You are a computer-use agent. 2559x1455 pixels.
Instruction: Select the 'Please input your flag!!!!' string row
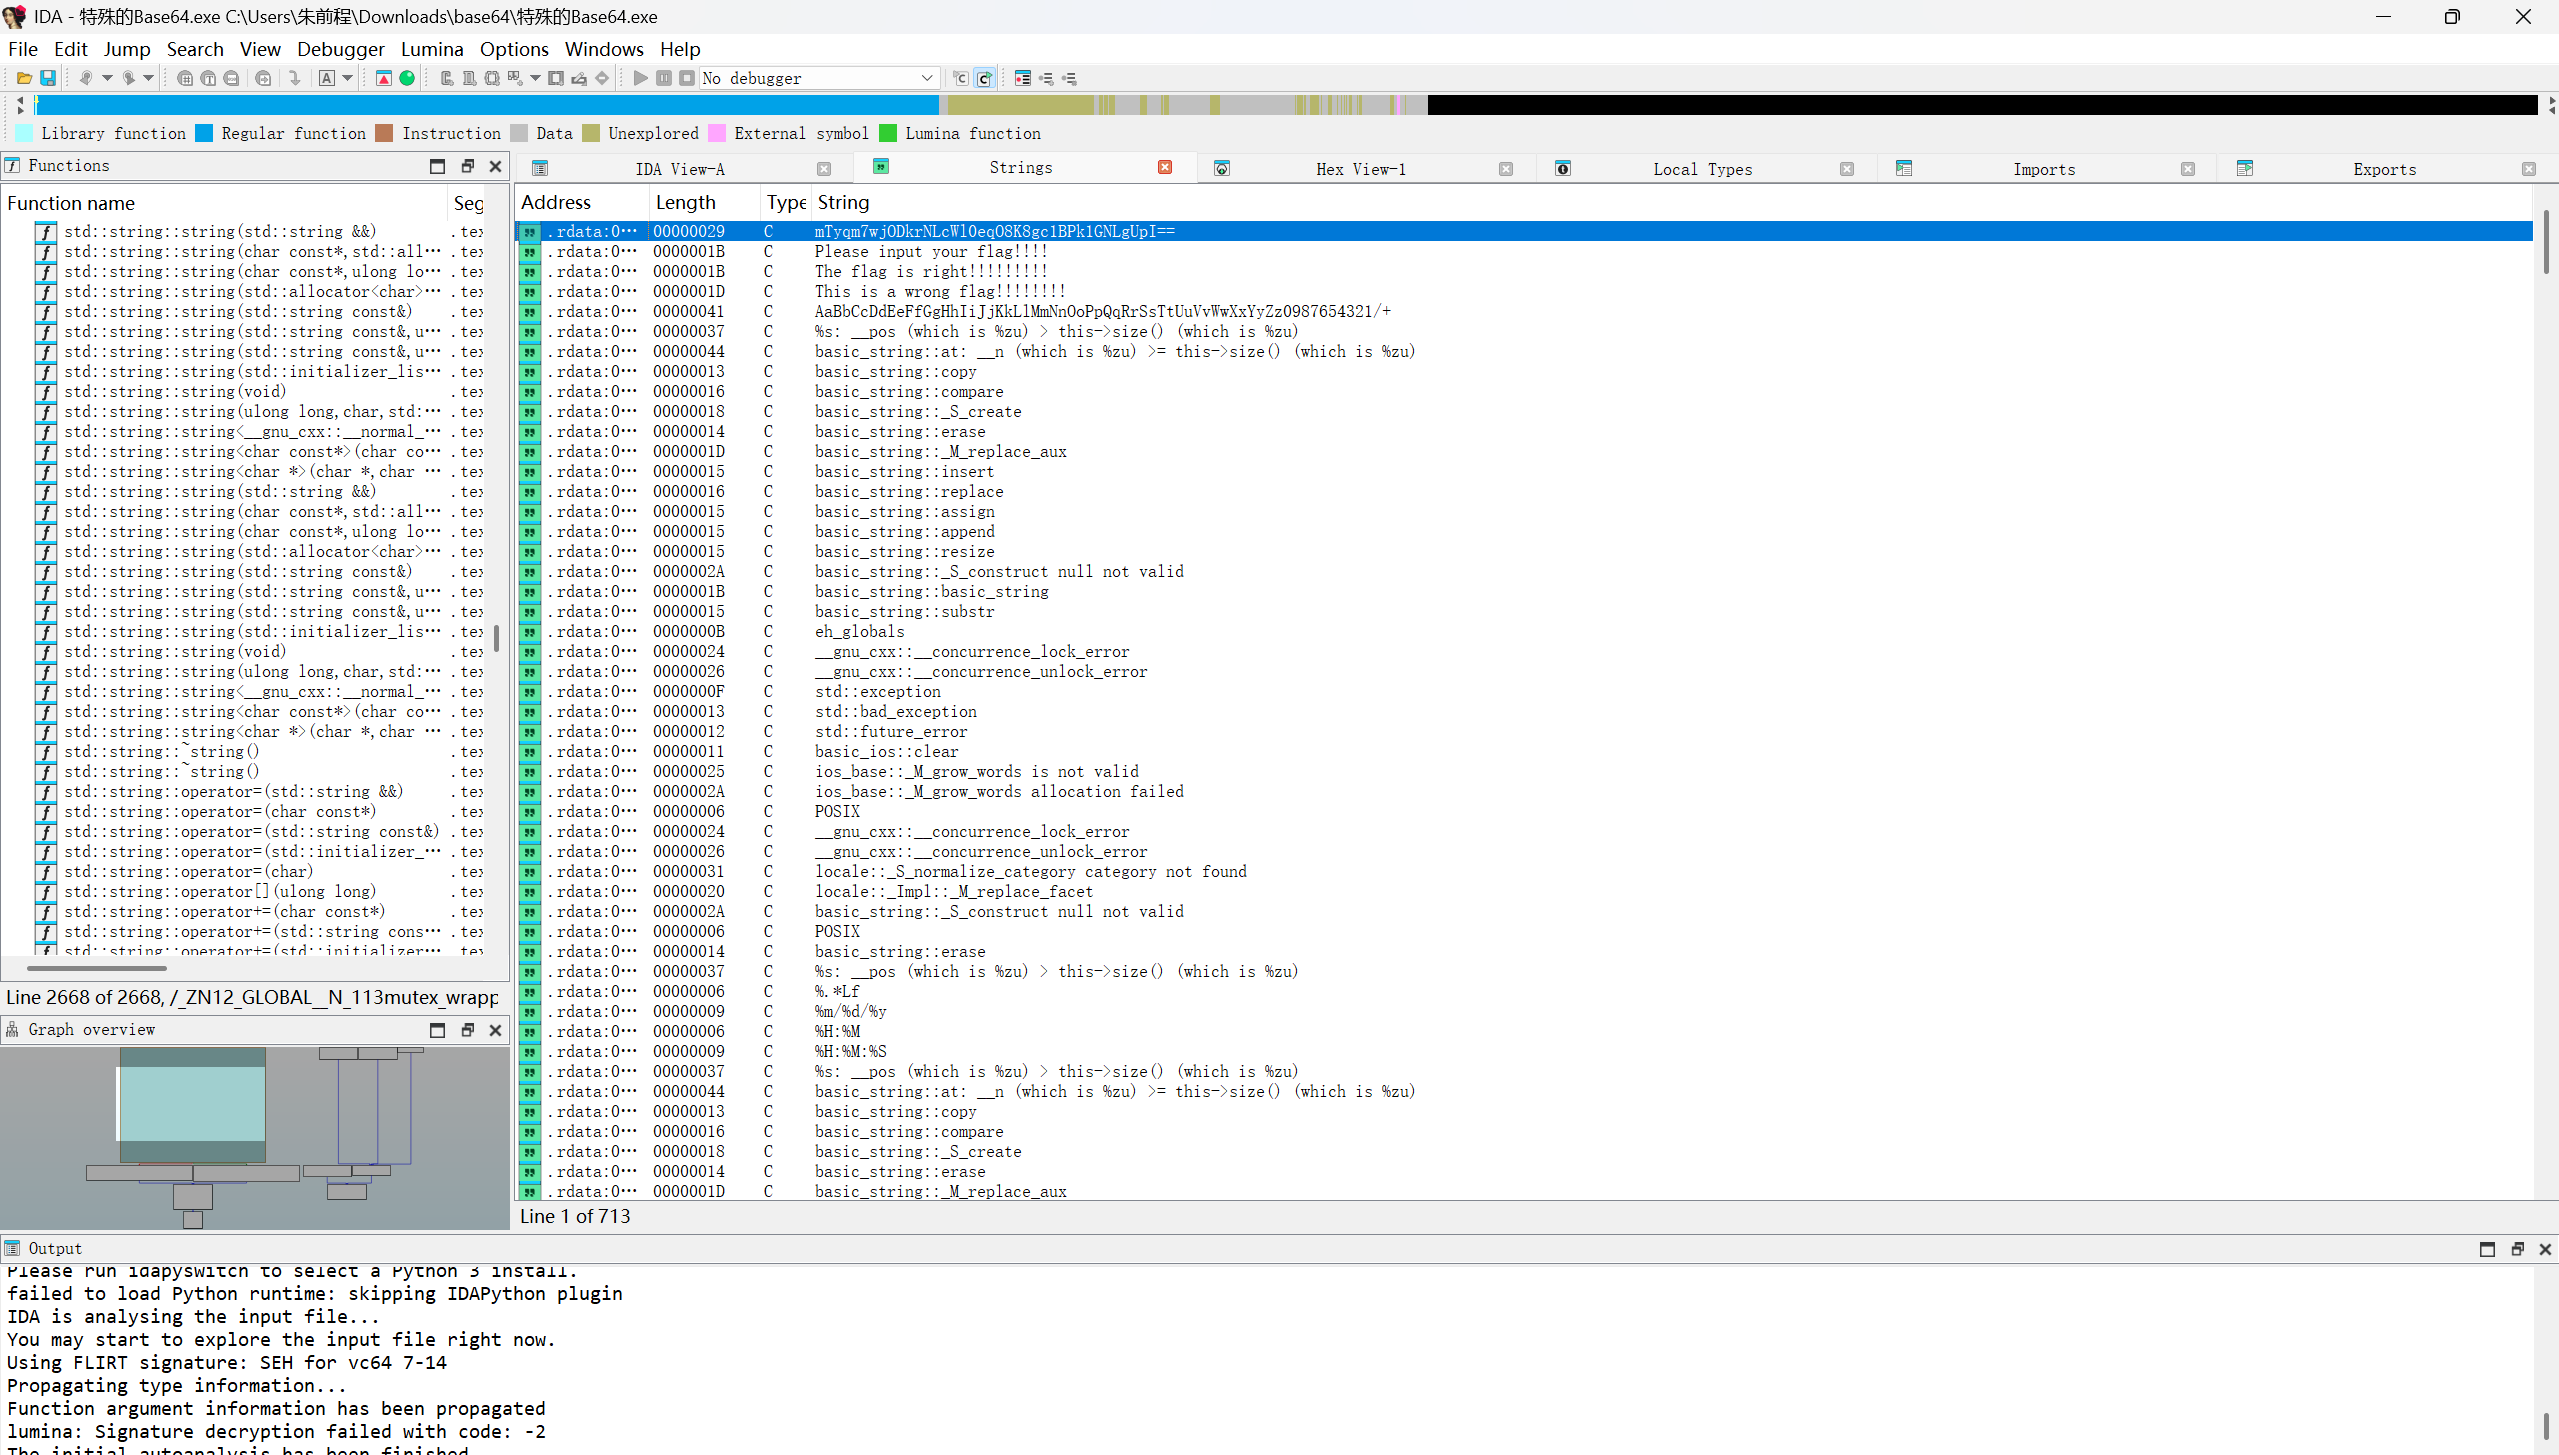point(930,251)
